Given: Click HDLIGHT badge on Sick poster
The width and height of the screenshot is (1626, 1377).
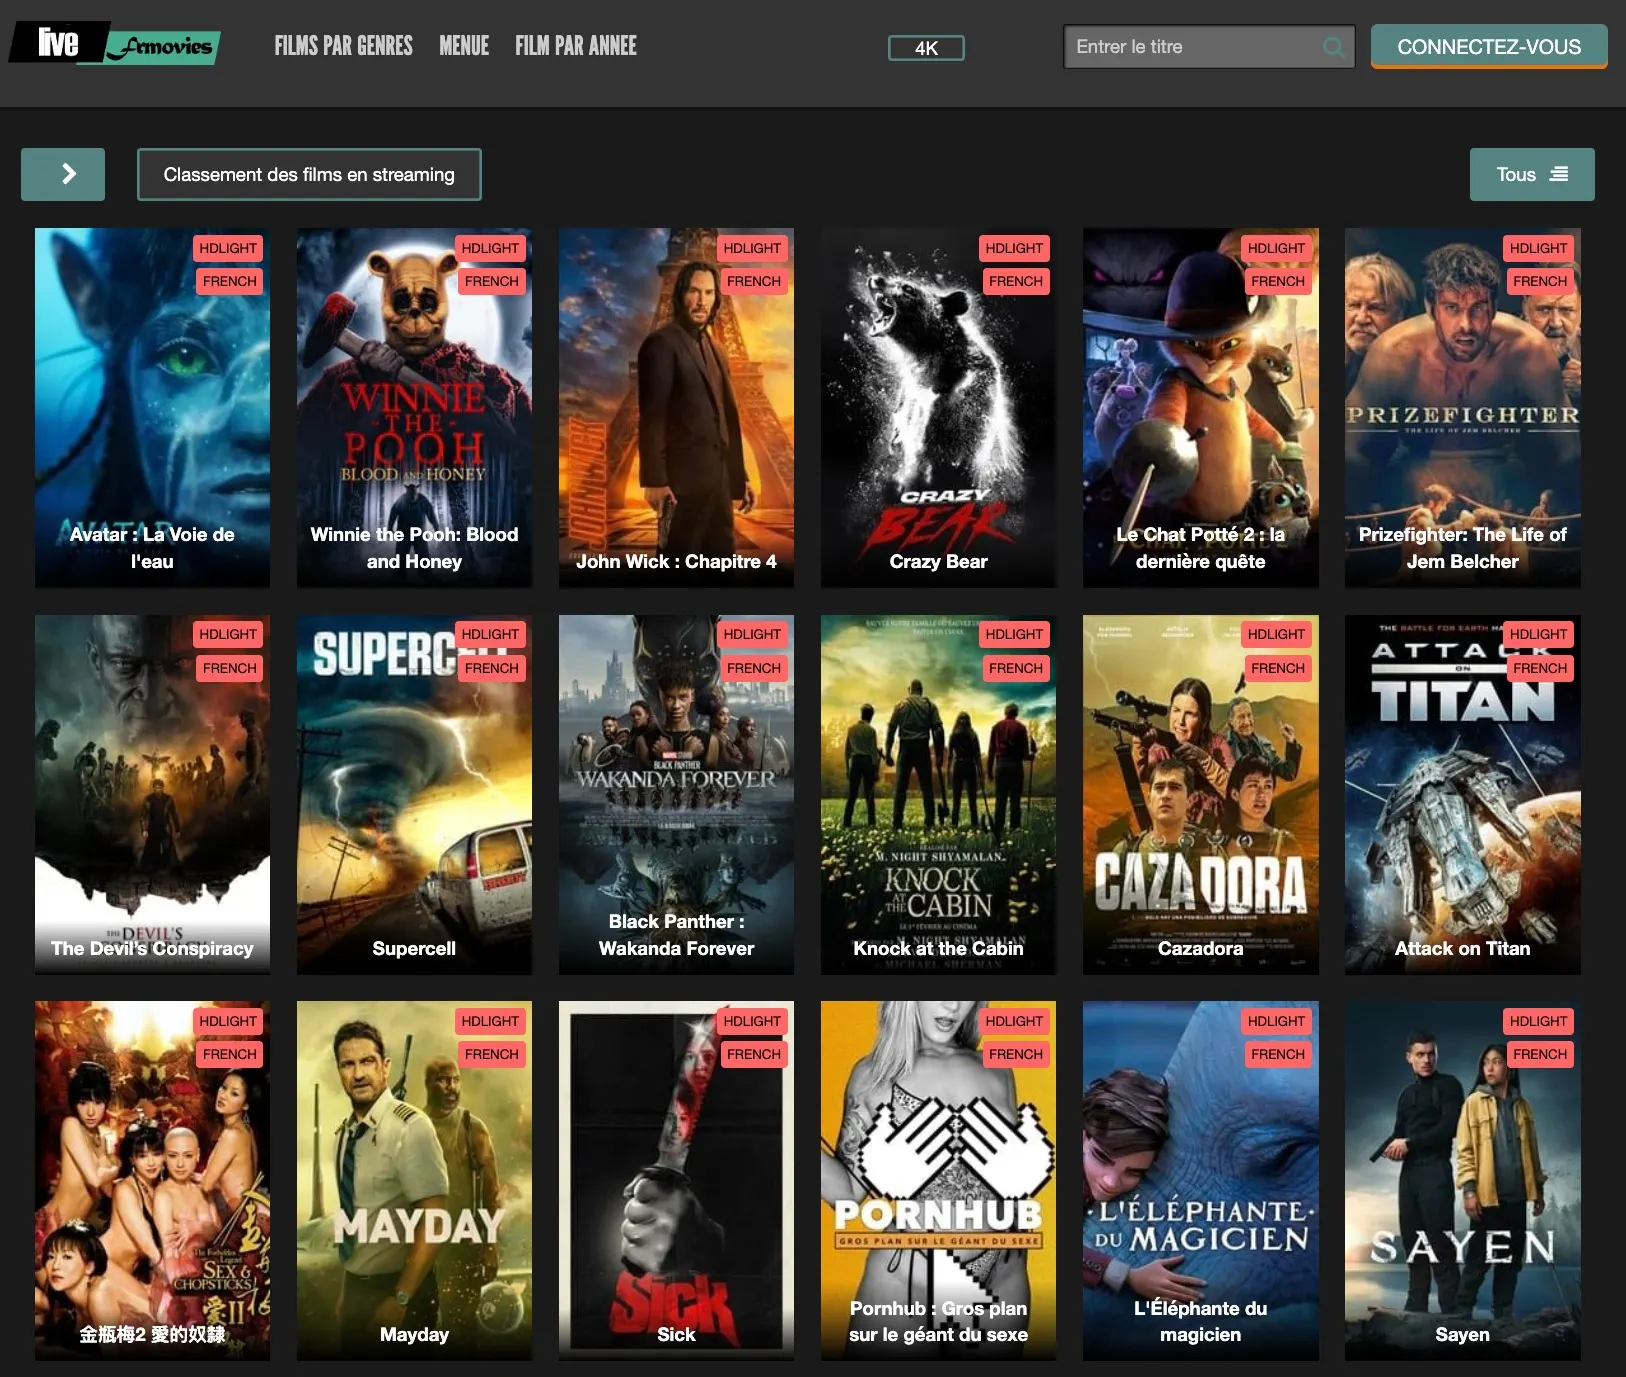Looking at the screenshot, I should tap(752, 1021).
